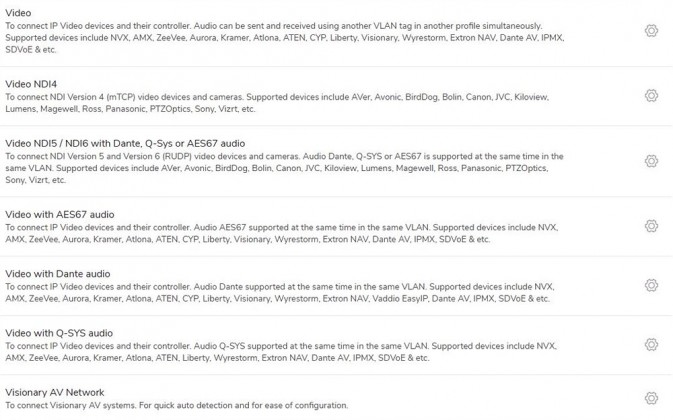Select the Video with AES67 audio heading
673x420 pixels.
pyautogui.click(x=60, y=215)
